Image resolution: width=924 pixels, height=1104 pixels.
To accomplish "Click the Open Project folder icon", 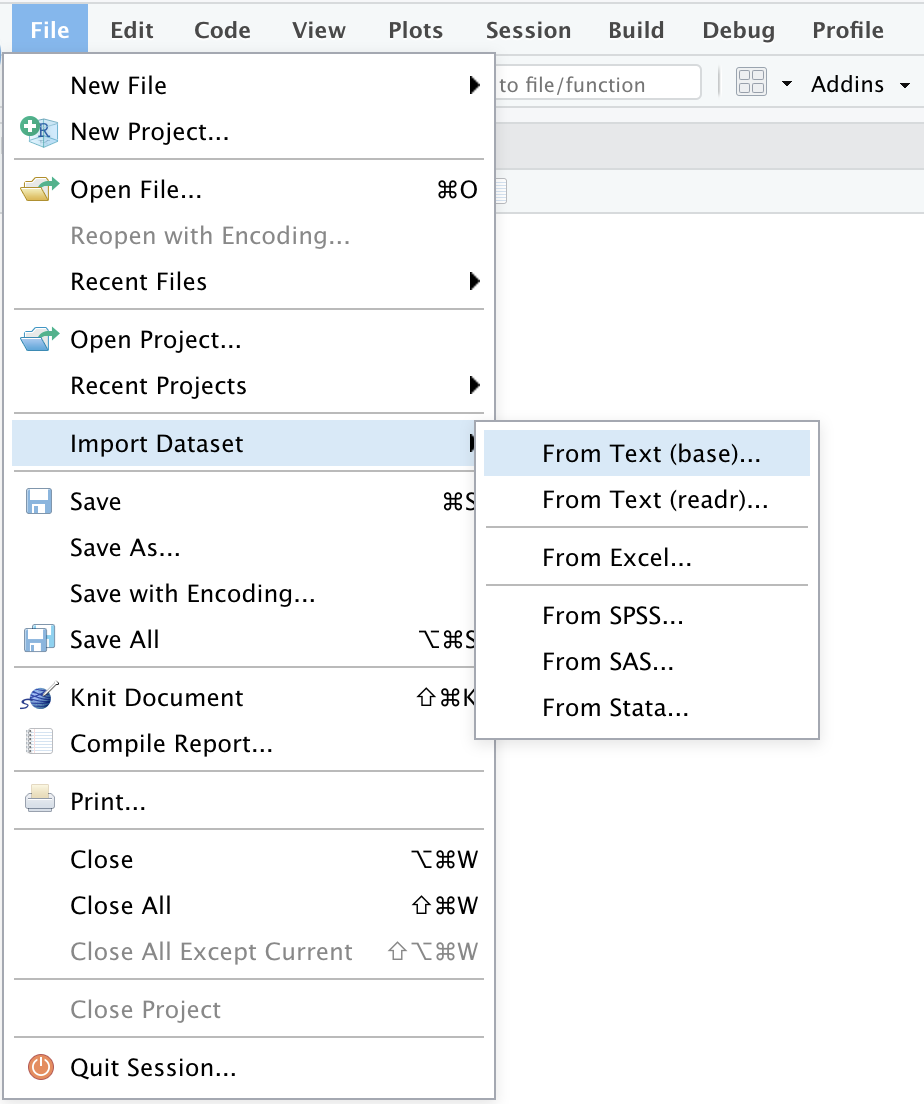I will [x=39, y=340].
